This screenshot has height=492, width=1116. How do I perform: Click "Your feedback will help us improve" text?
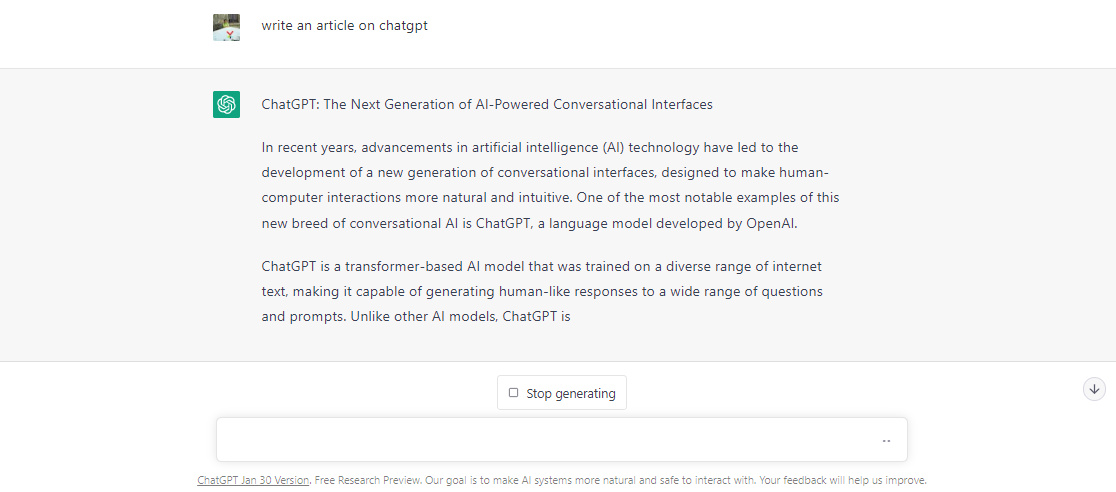point(843,480)
